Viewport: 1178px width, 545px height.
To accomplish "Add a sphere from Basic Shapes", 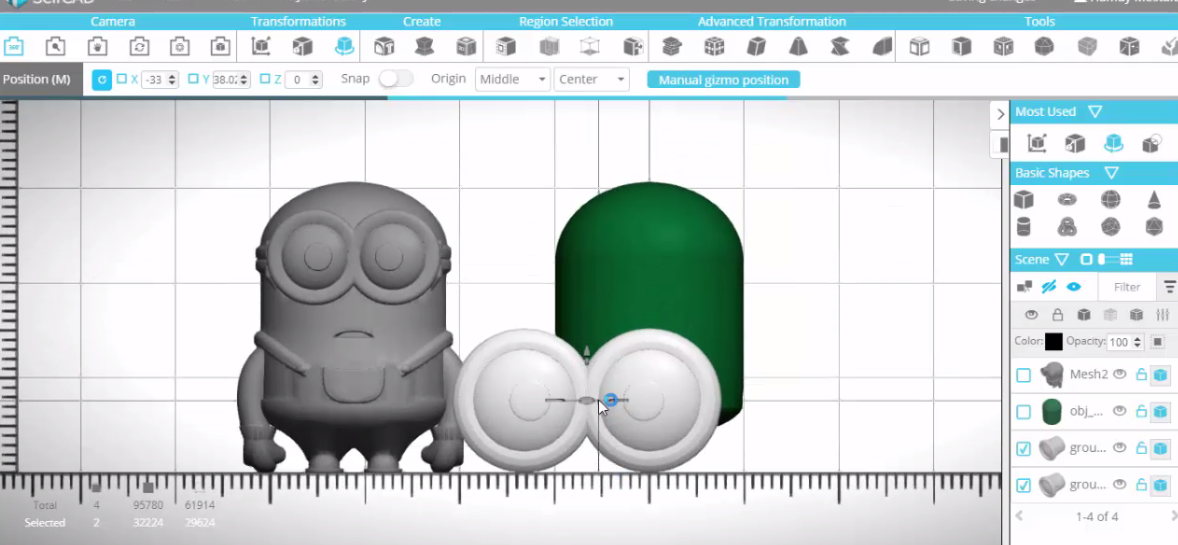I will [x=1110, y=199].
